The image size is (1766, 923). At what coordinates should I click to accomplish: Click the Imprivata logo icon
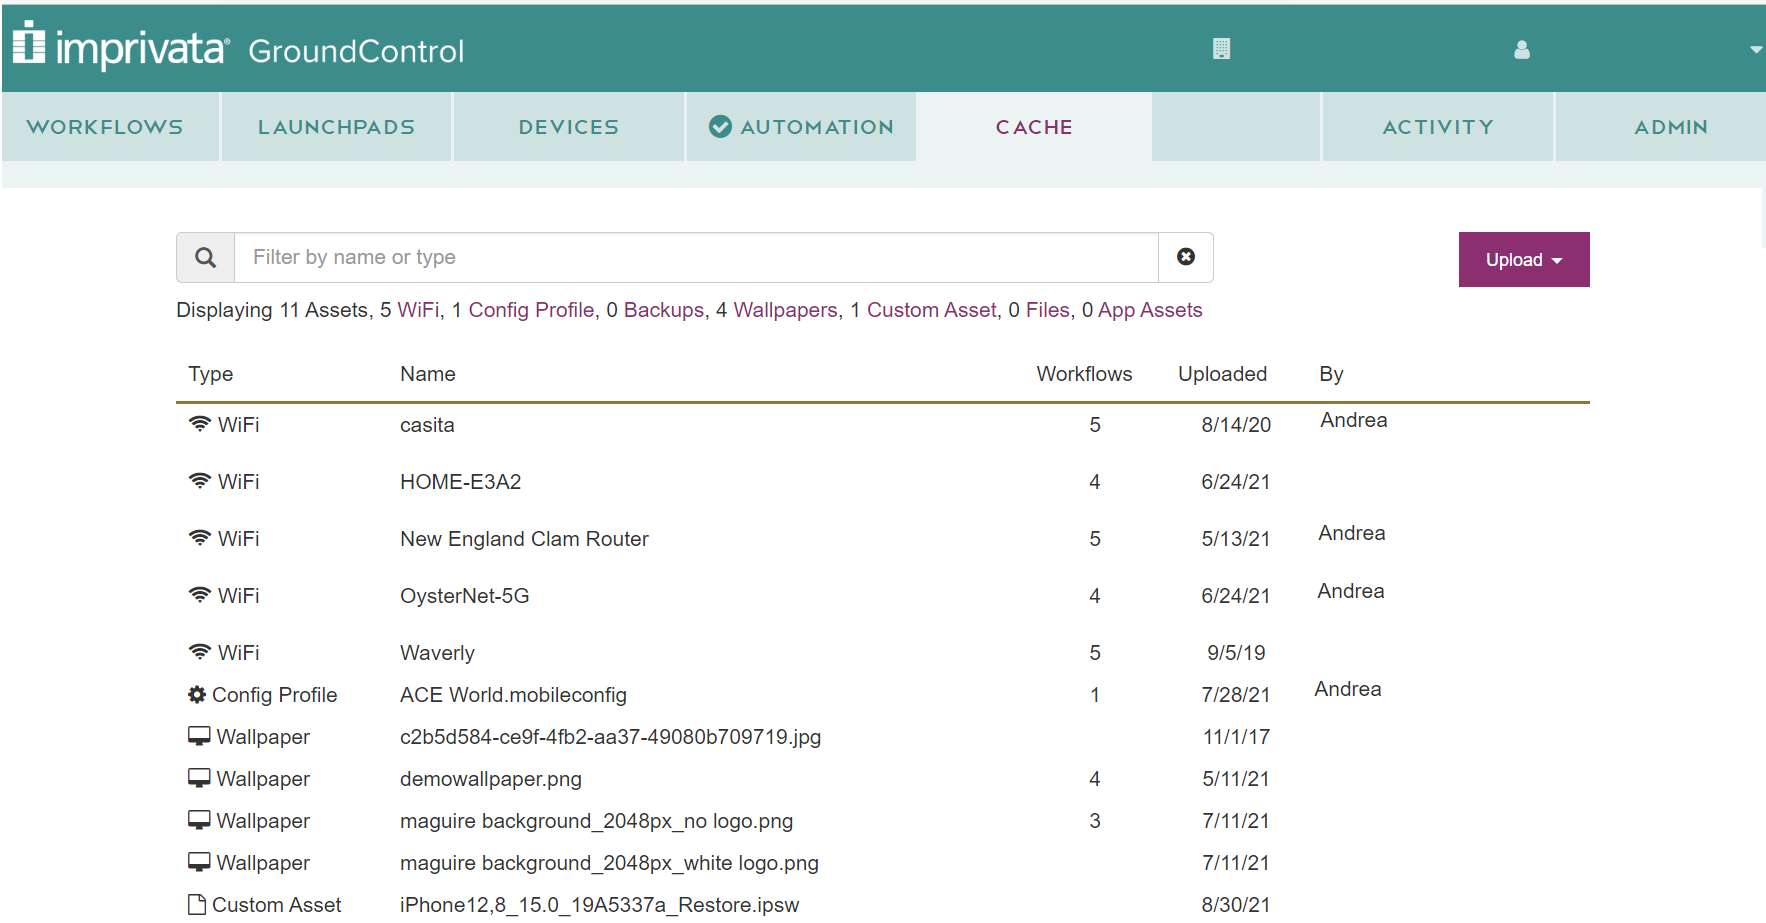(29, 42)
